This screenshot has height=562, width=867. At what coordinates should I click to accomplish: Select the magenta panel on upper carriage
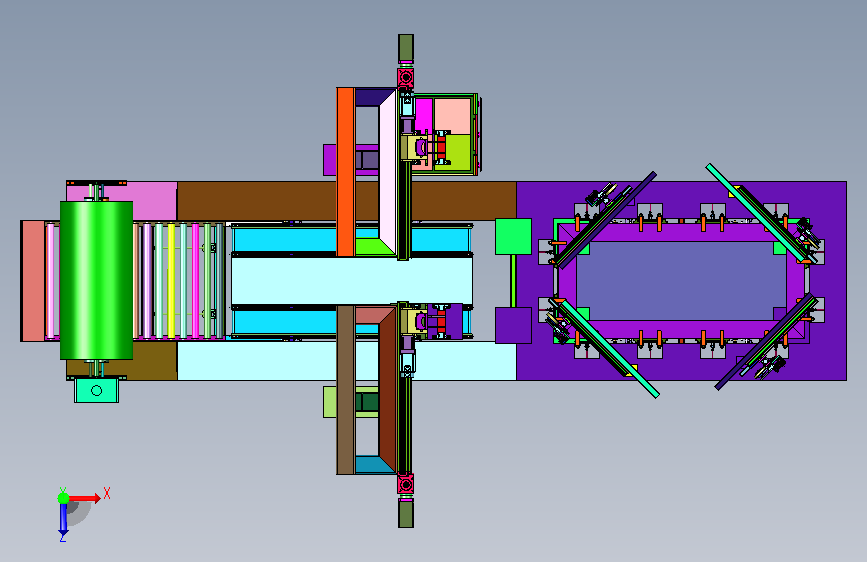pos(423,115)
